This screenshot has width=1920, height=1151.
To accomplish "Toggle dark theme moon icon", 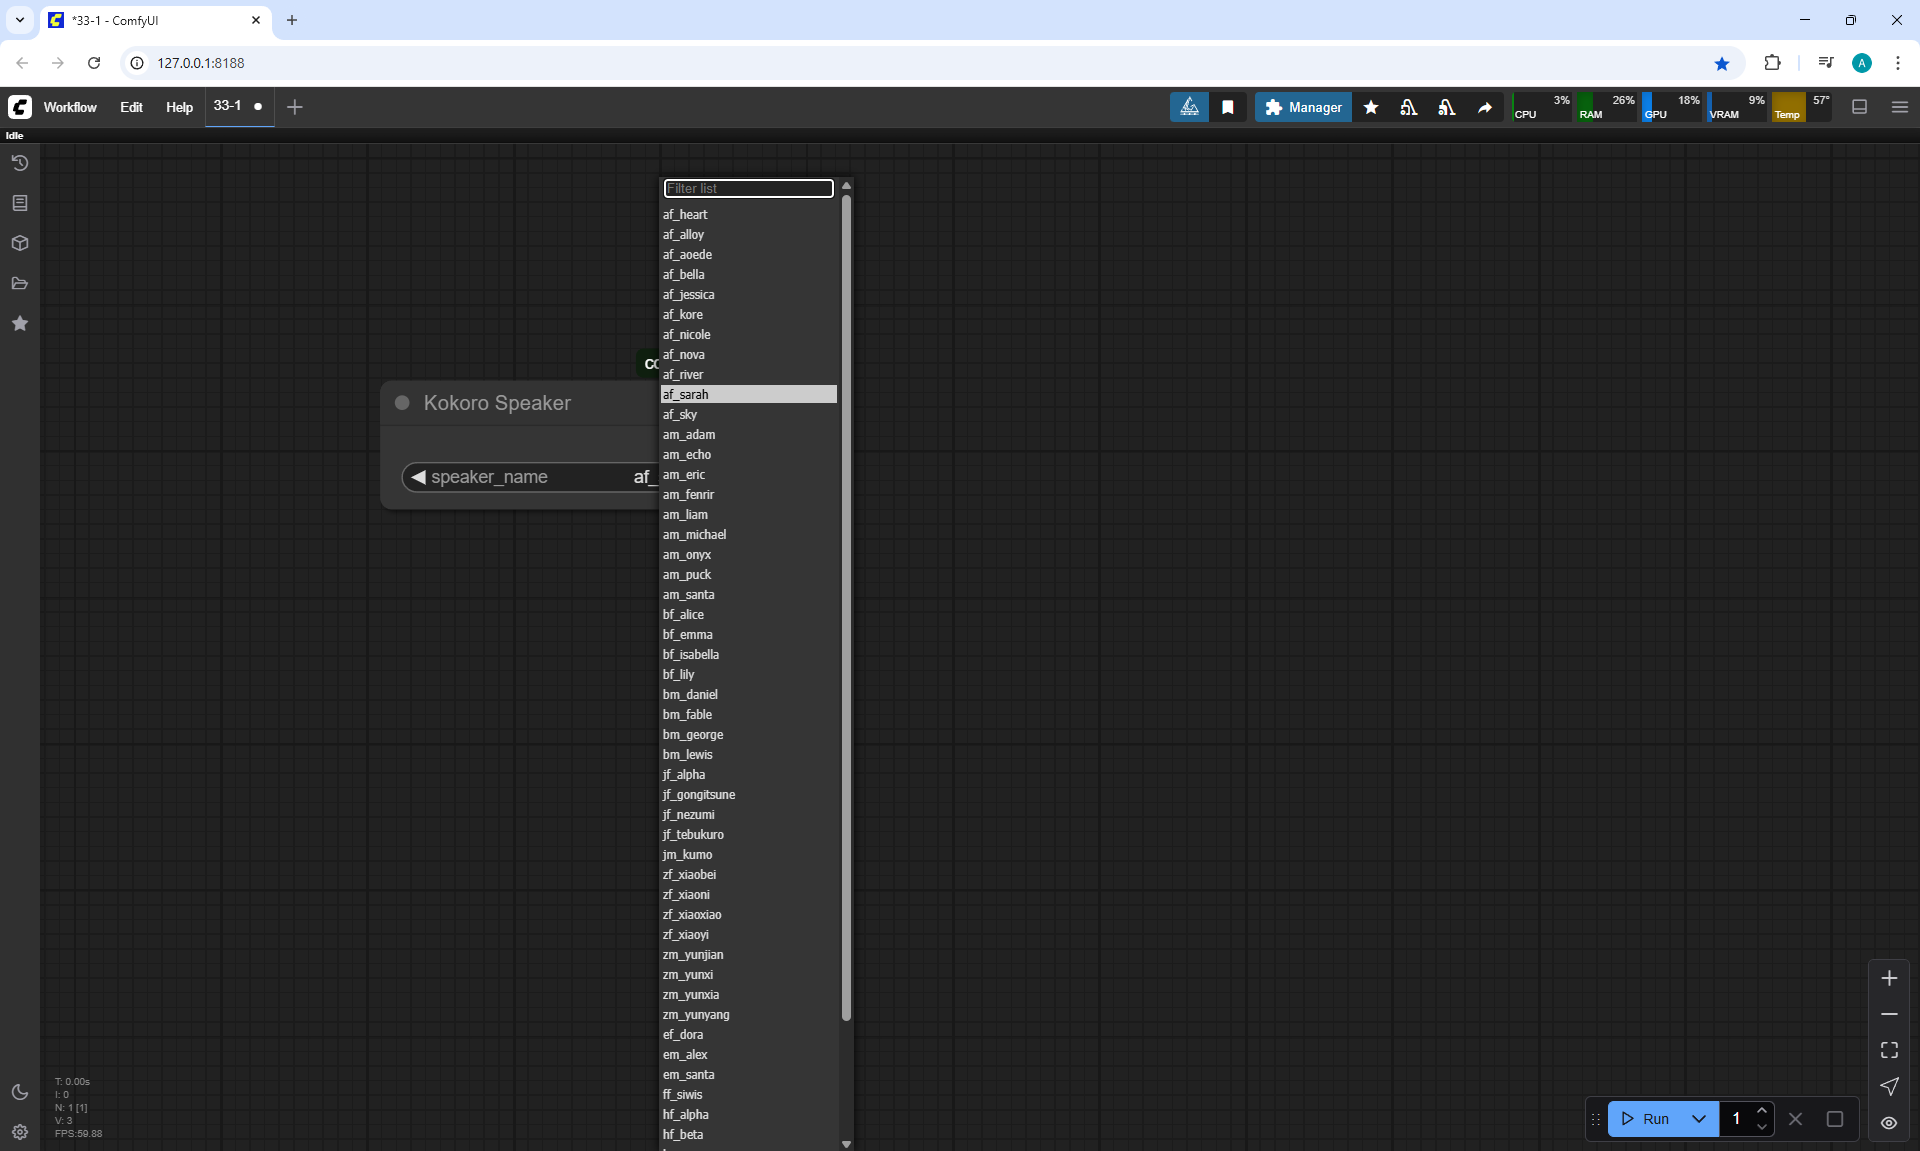I will pyautogui.click(x=20, y=1092).
